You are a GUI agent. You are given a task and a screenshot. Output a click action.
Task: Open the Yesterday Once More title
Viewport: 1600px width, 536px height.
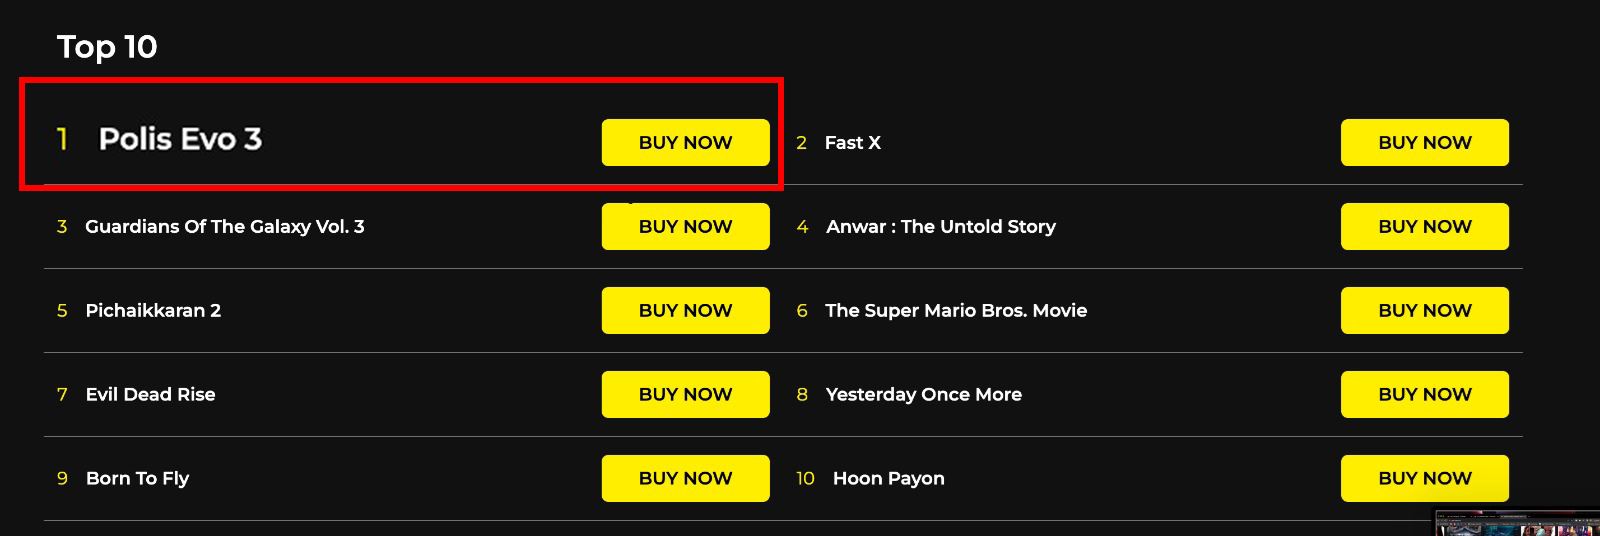[923, 395]
